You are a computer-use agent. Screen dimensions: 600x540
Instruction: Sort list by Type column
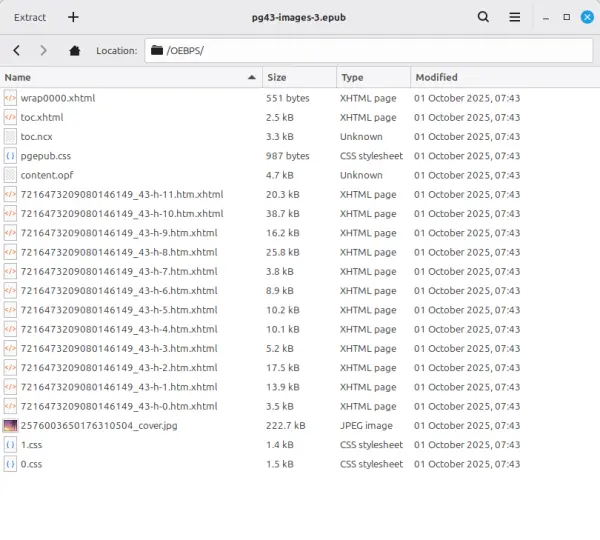tap(372, 77)
